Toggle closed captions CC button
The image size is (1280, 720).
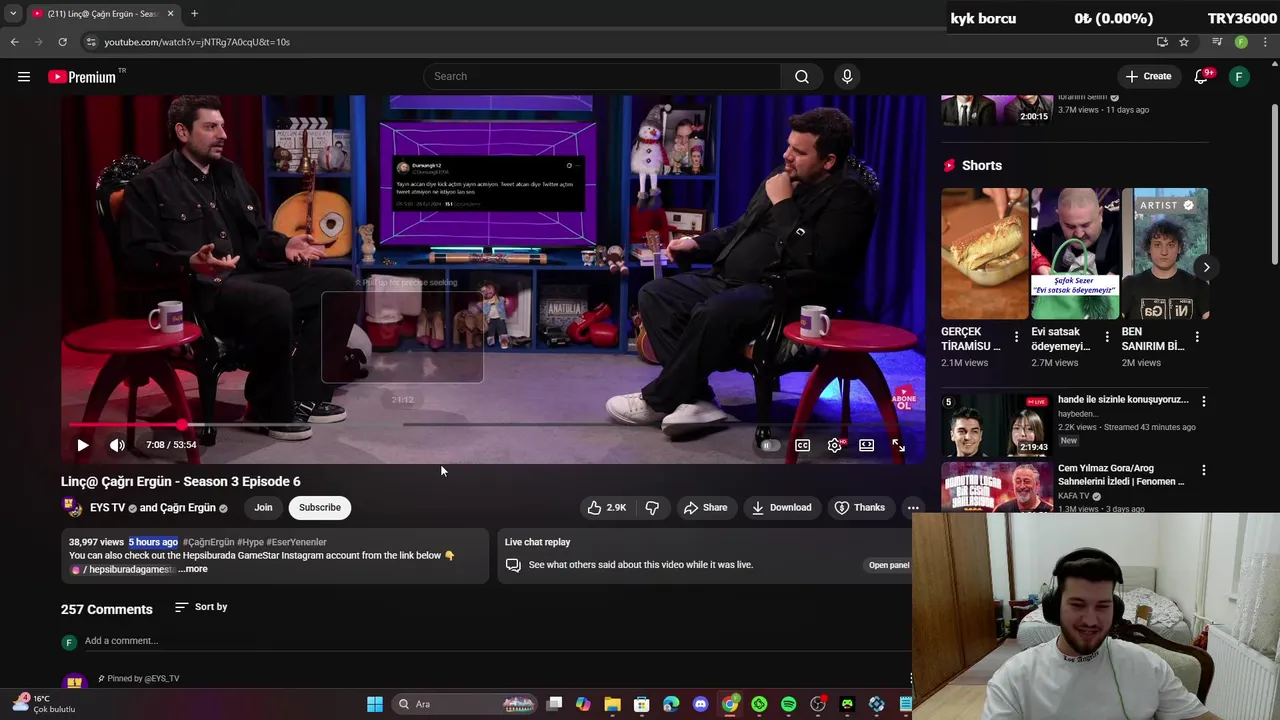click(x=802, y=445)
